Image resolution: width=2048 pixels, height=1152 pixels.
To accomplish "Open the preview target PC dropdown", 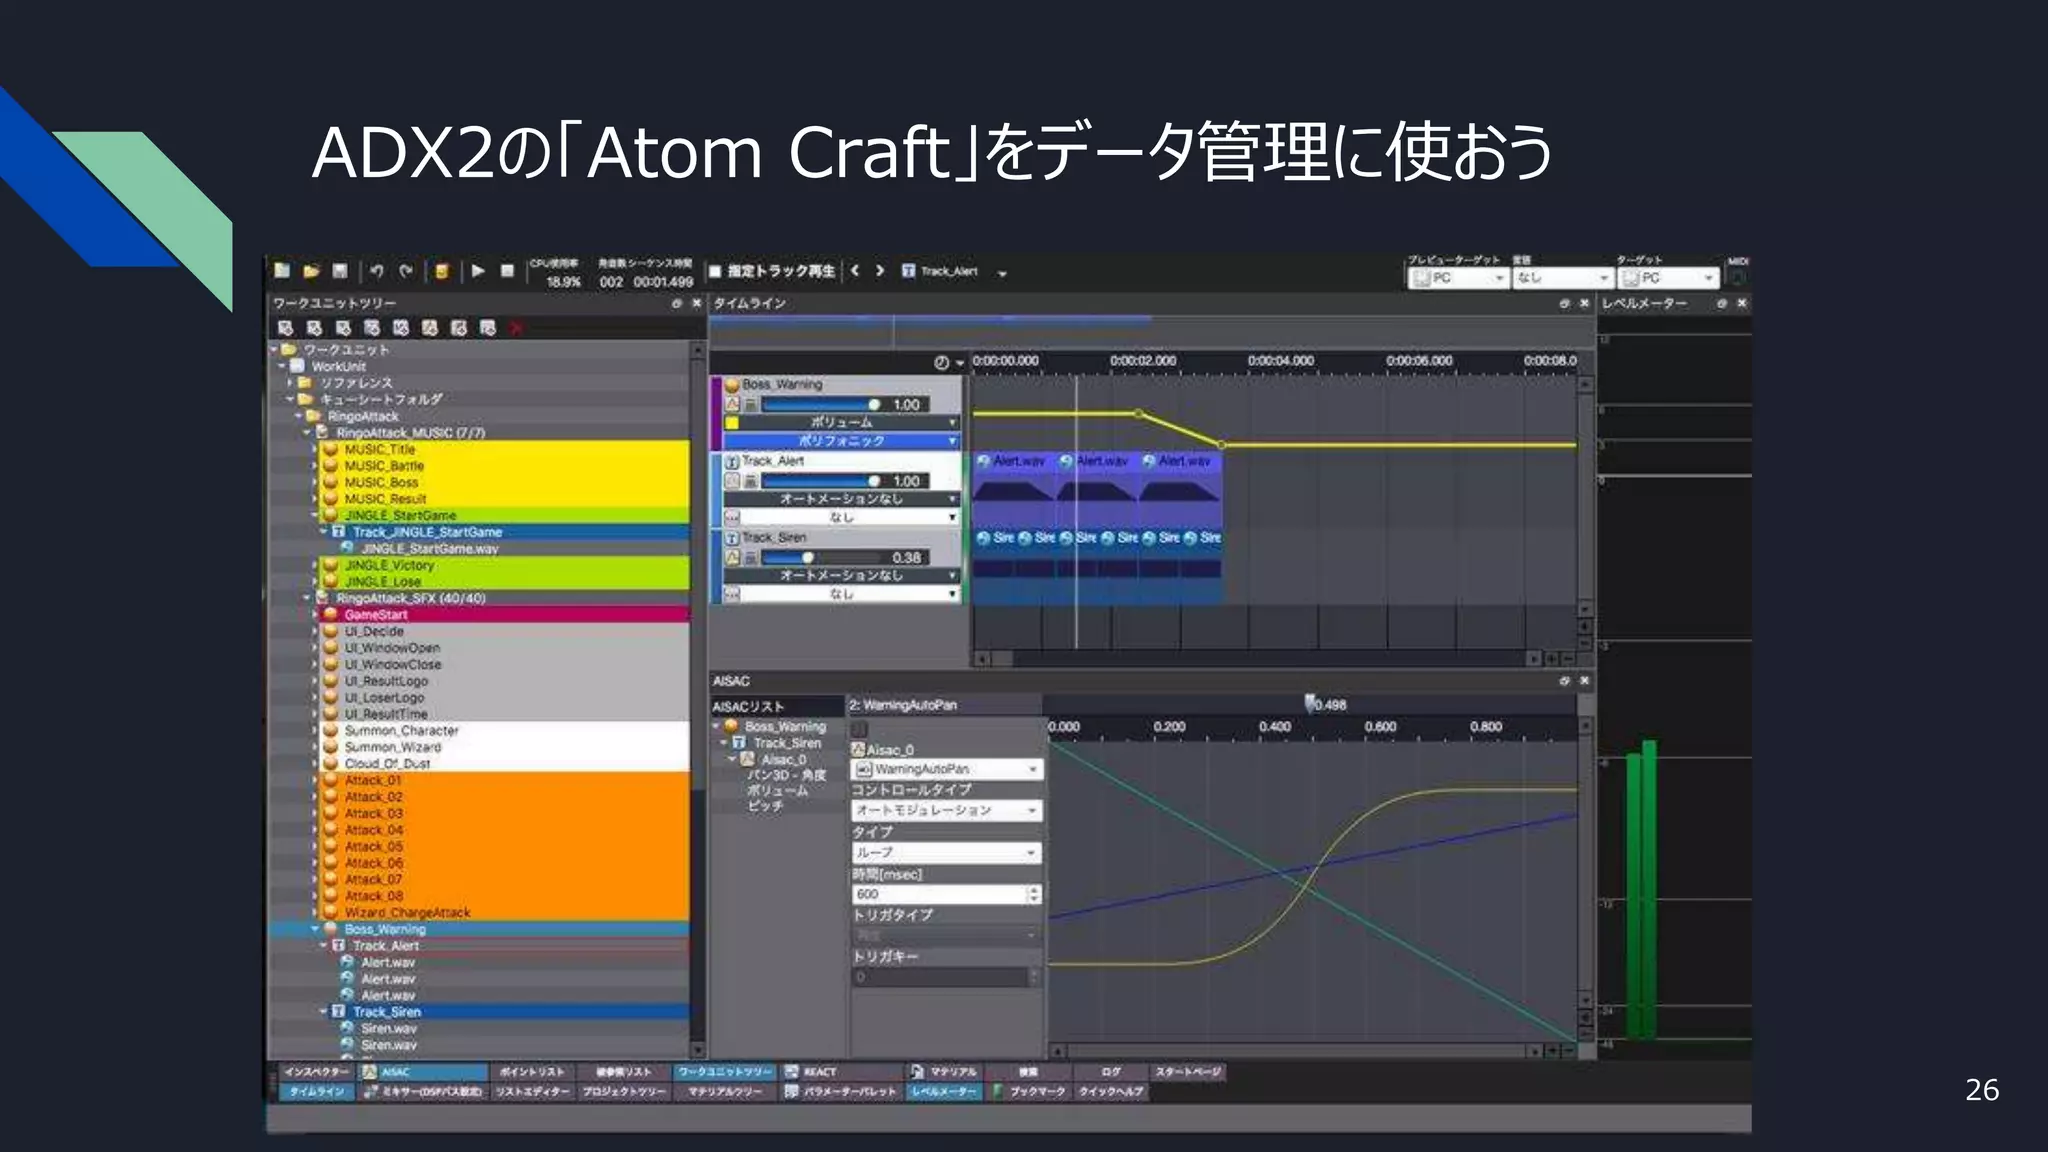I will (x=1458, y=277).
